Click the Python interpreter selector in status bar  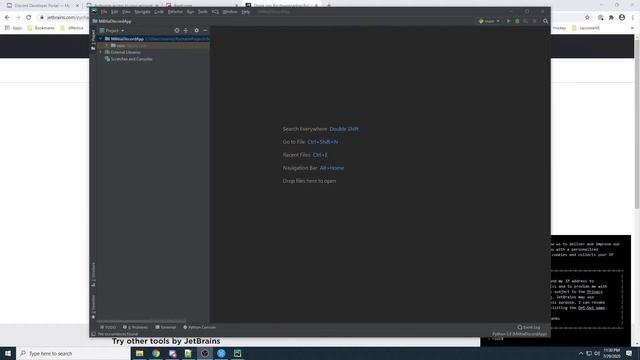tap(519, 334)
